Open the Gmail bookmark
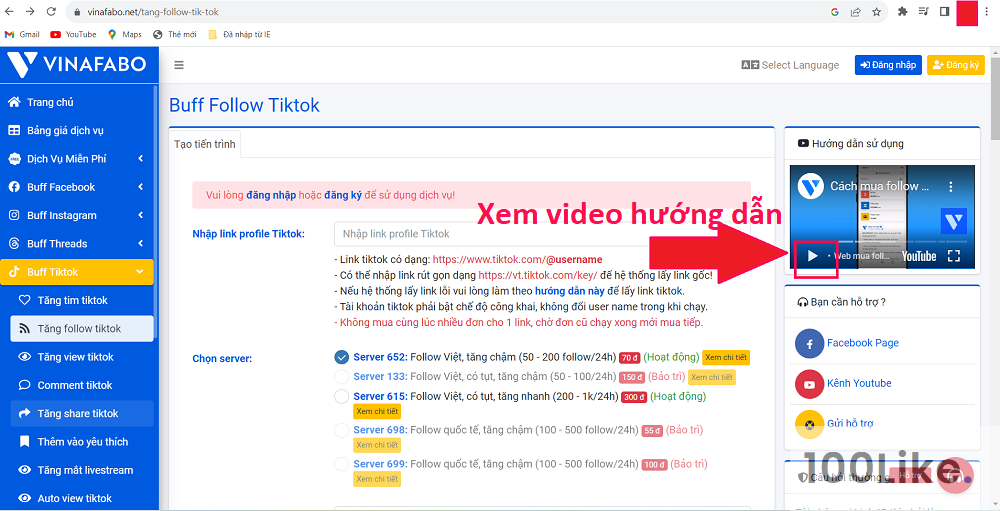Image resolution: width=1000 pixels, height=511 pixels. (22, 34)
